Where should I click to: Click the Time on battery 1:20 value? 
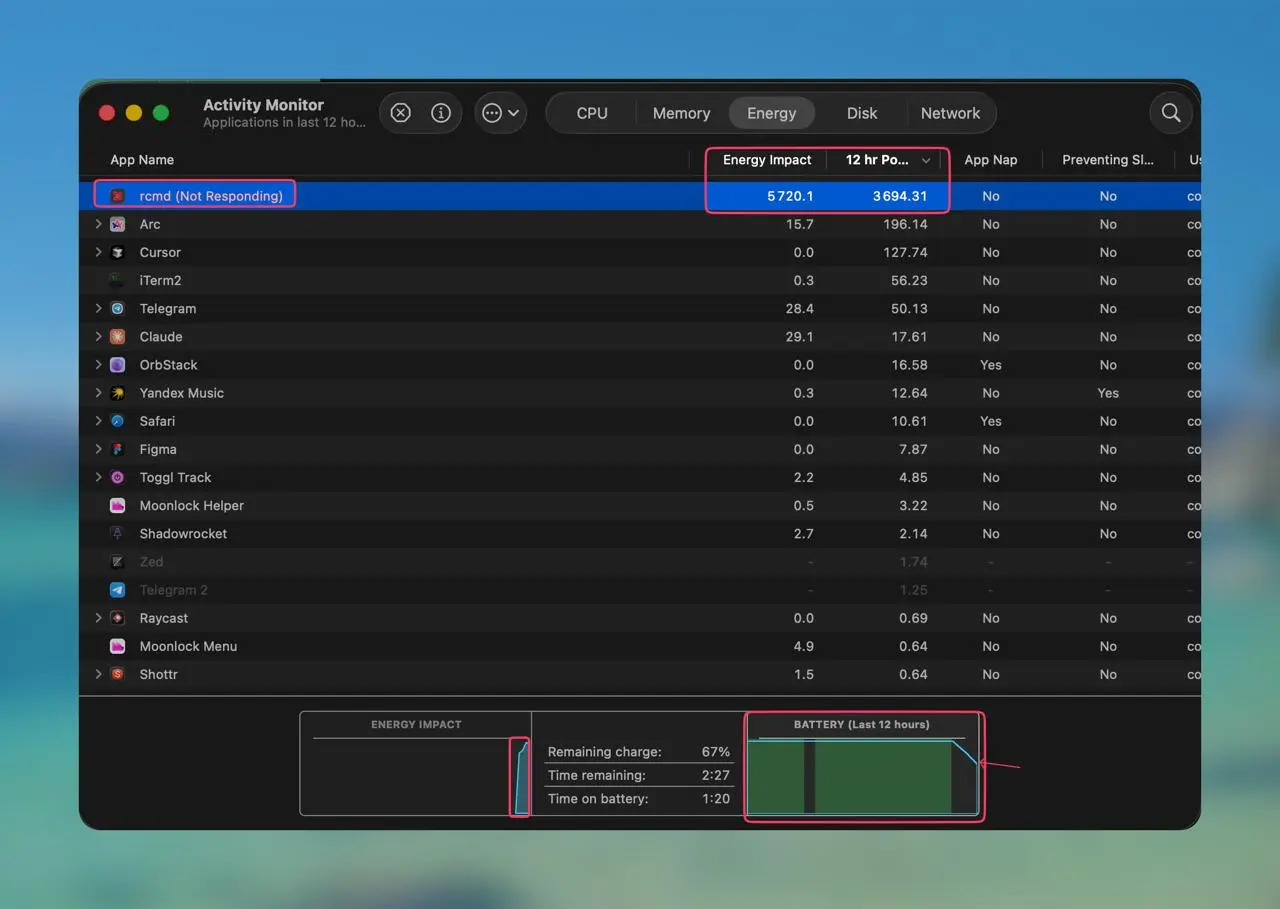716,798
